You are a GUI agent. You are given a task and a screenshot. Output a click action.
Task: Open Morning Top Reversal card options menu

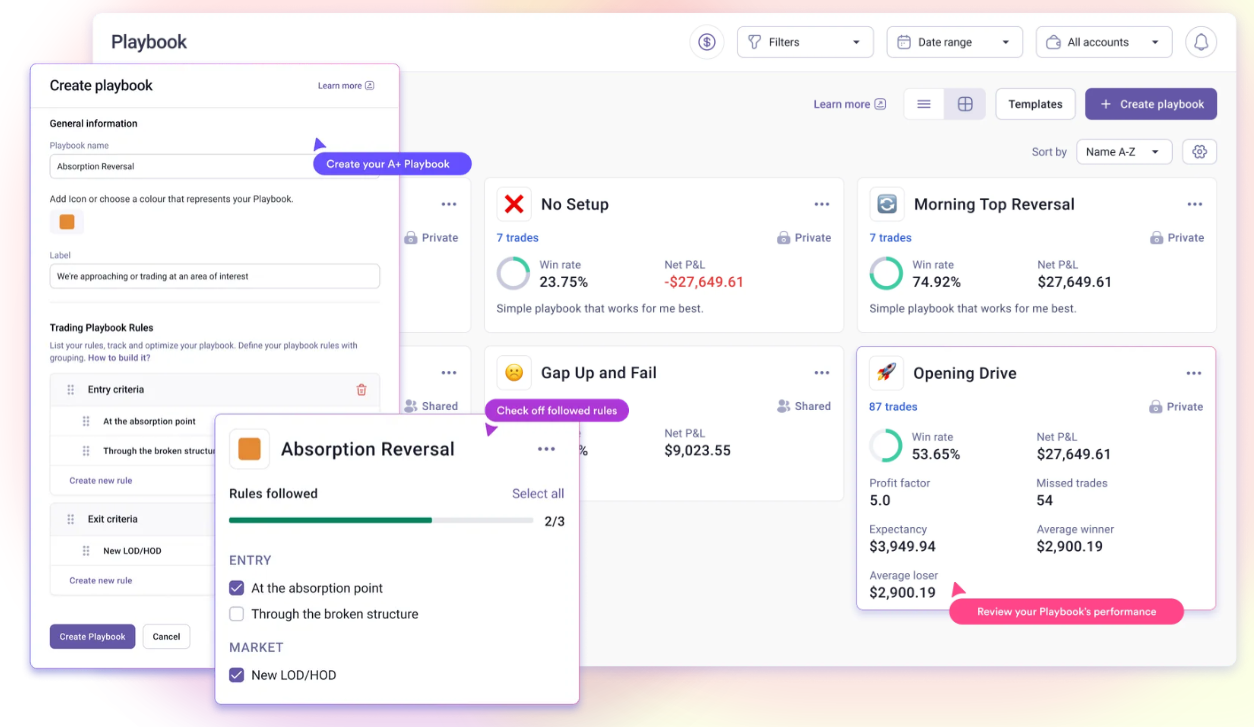point(1195,204)
